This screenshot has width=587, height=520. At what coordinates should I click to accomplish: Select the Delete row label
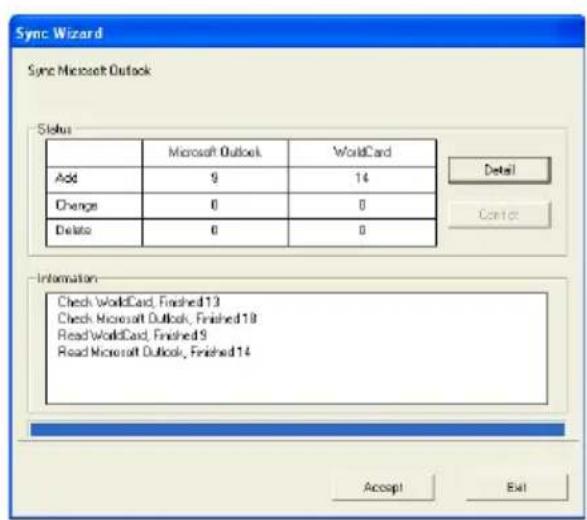click(x=73, y=230)
